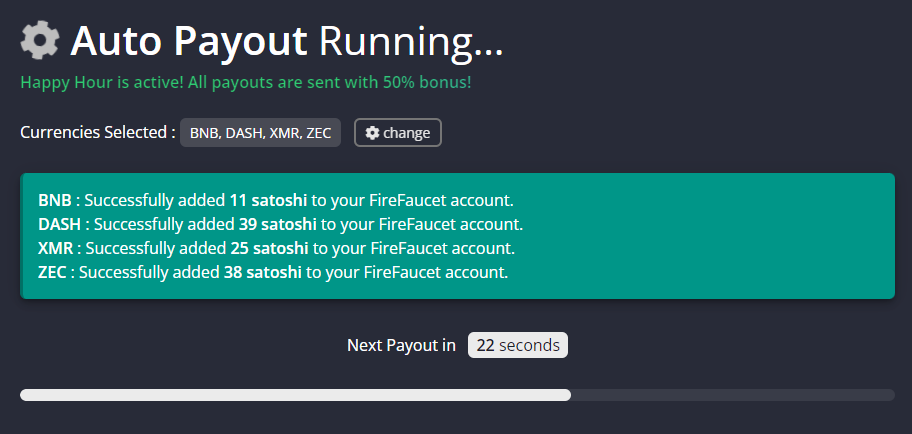
Task: Click the small gear icon in change button
Action: [372, 133]
